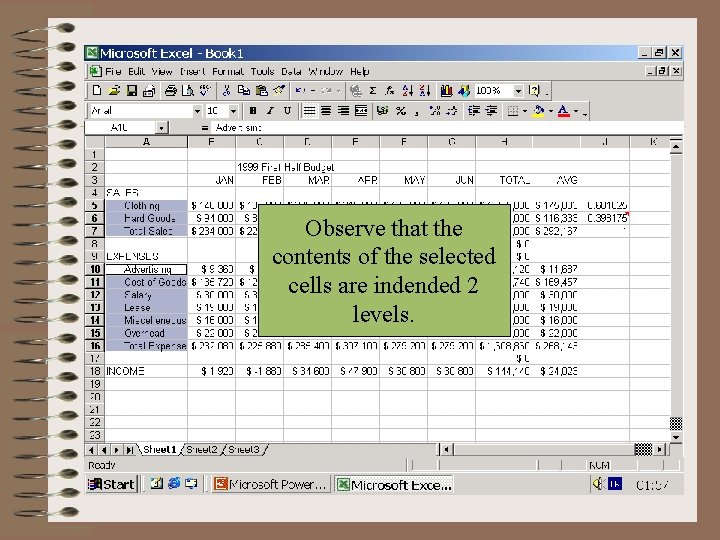Click vertical scrollbar down arrow
This screenshot has width=720, height=540.
pyautogui.click(x=676, y=437)
